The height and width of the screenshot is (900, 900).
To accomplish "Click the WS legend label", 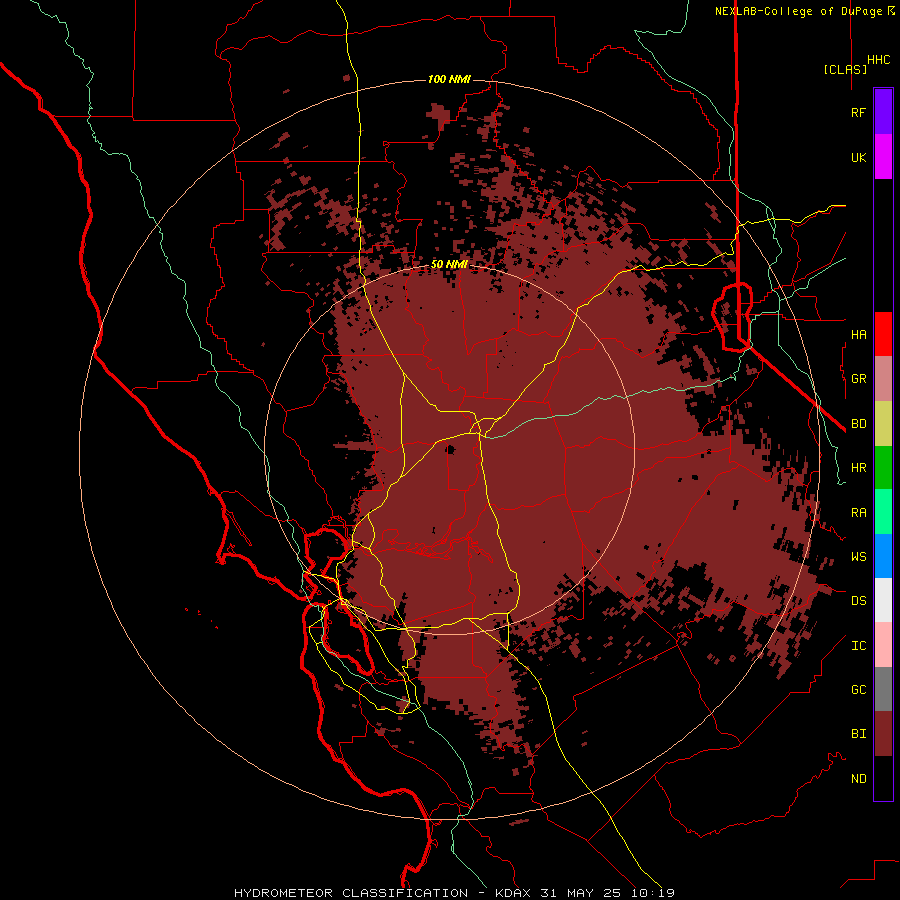I will (x=858, y=556).
